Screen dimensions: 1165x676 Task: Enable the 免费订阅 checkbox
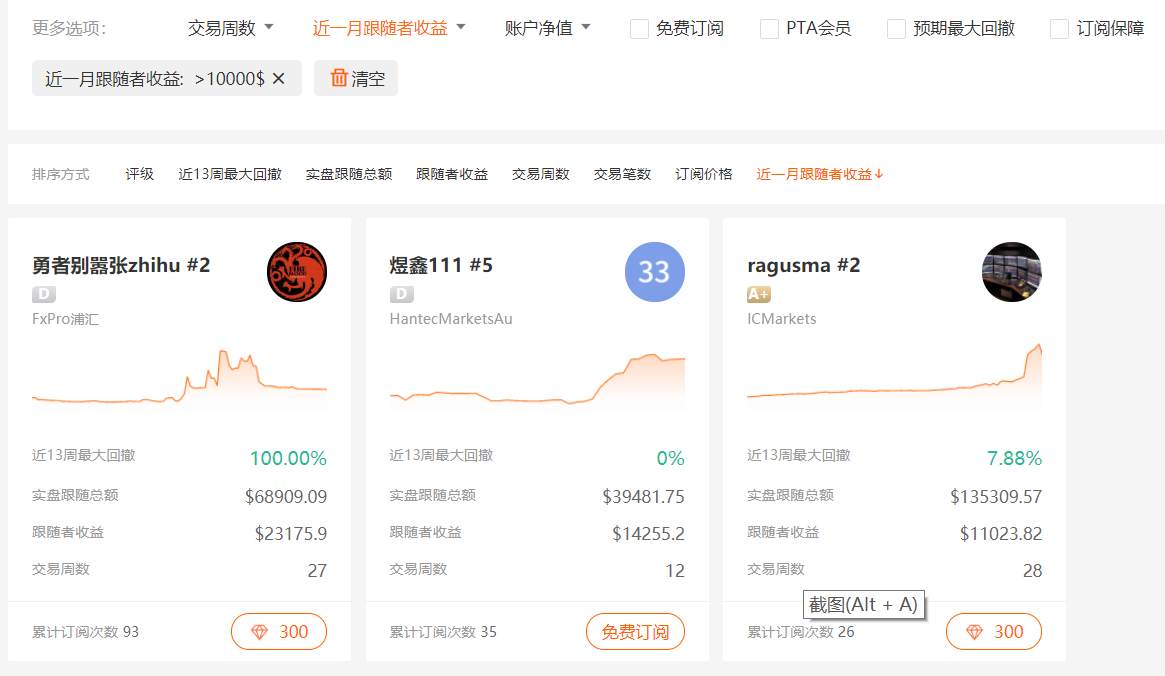[639, 29]
